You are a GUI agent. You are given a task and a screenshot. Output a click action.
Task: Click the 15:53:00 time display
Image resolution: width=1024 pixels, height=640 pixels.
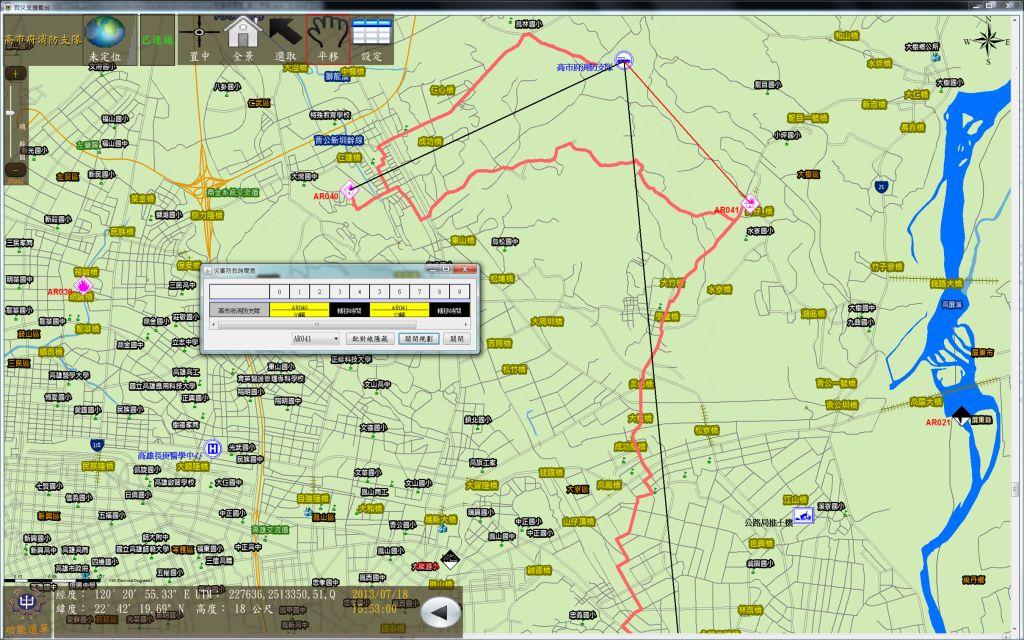374,608
